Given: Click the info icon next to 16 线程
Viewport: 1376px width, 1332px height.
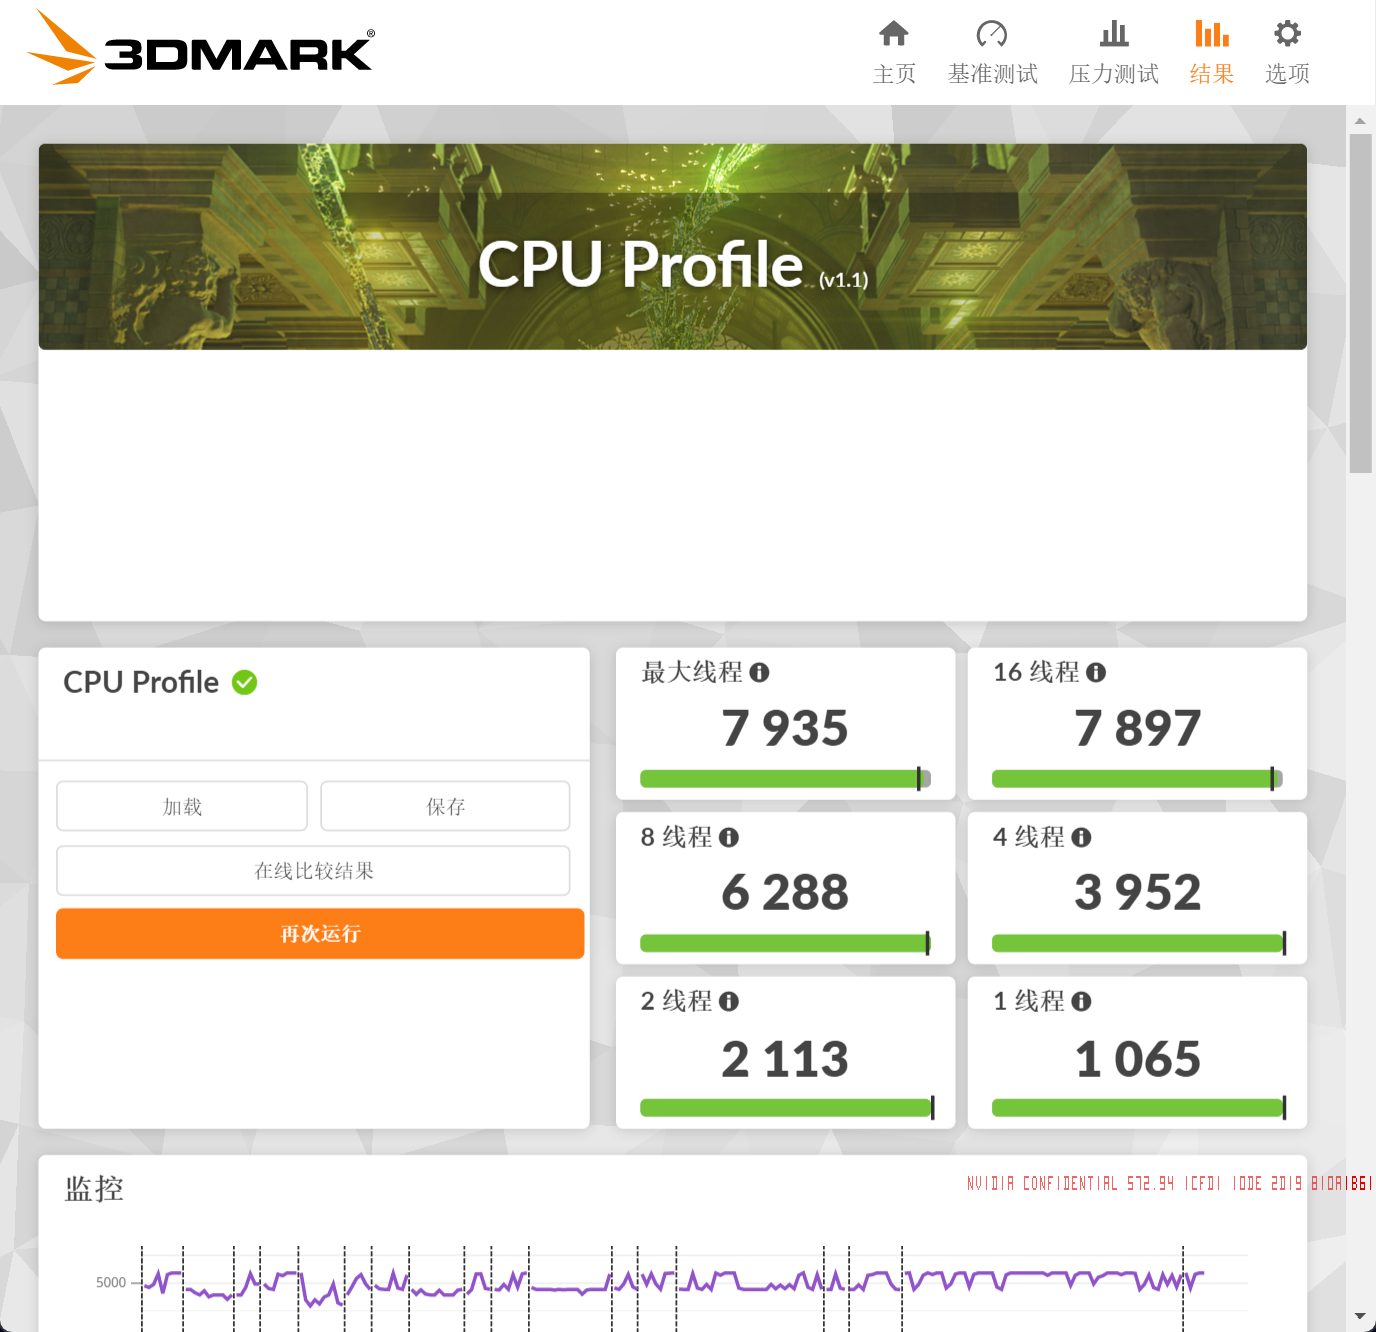Looking at the screenshot, I should pos(1096,672).
